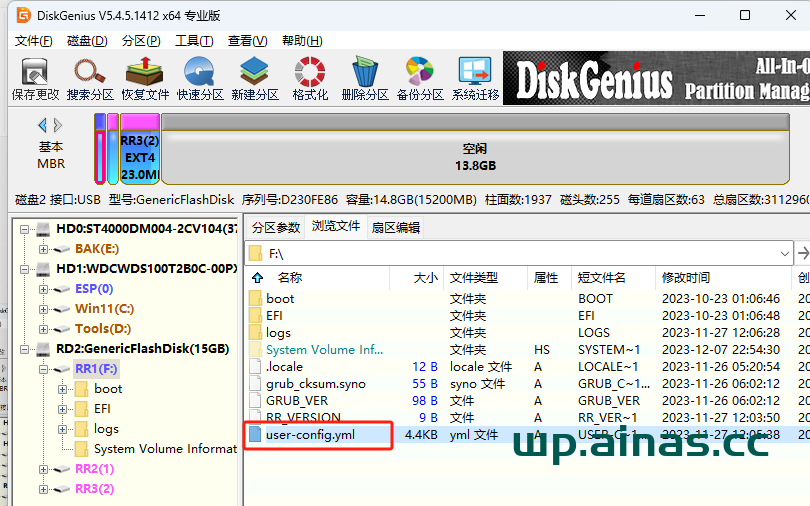810x506 pixels.
Task: Click the .locale file icon
Action: point(255,367)
